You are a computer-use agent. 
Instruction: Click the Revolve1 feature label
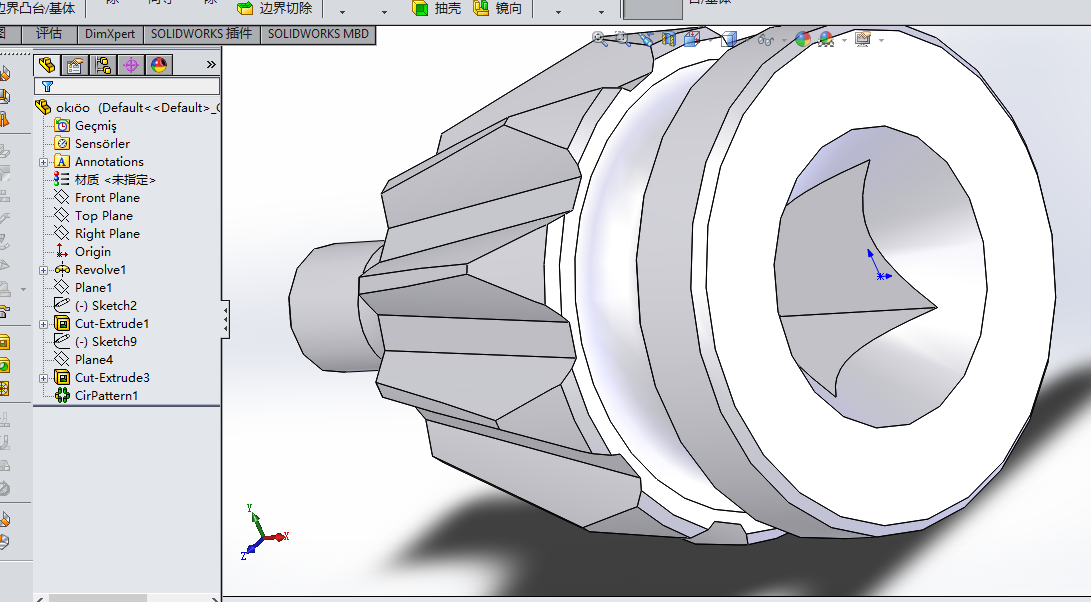click(100, 269)
